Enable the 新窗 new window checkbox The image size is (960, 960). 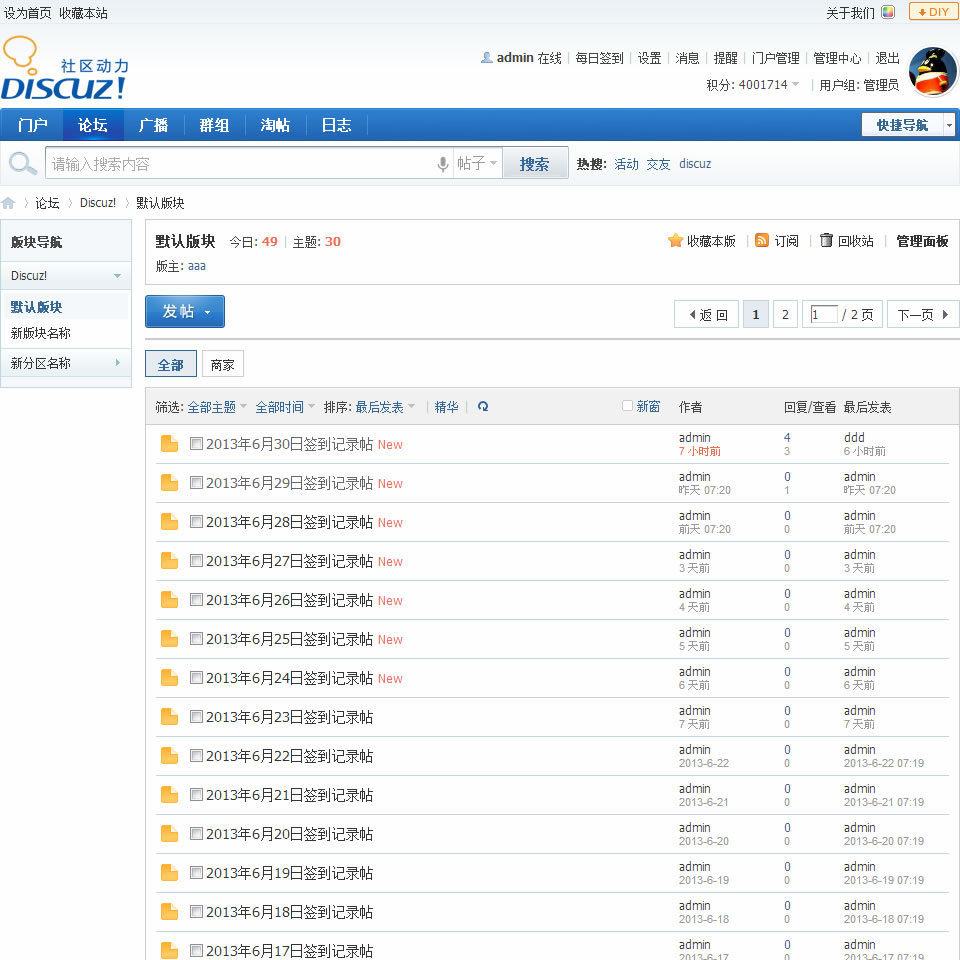(628, 406)
